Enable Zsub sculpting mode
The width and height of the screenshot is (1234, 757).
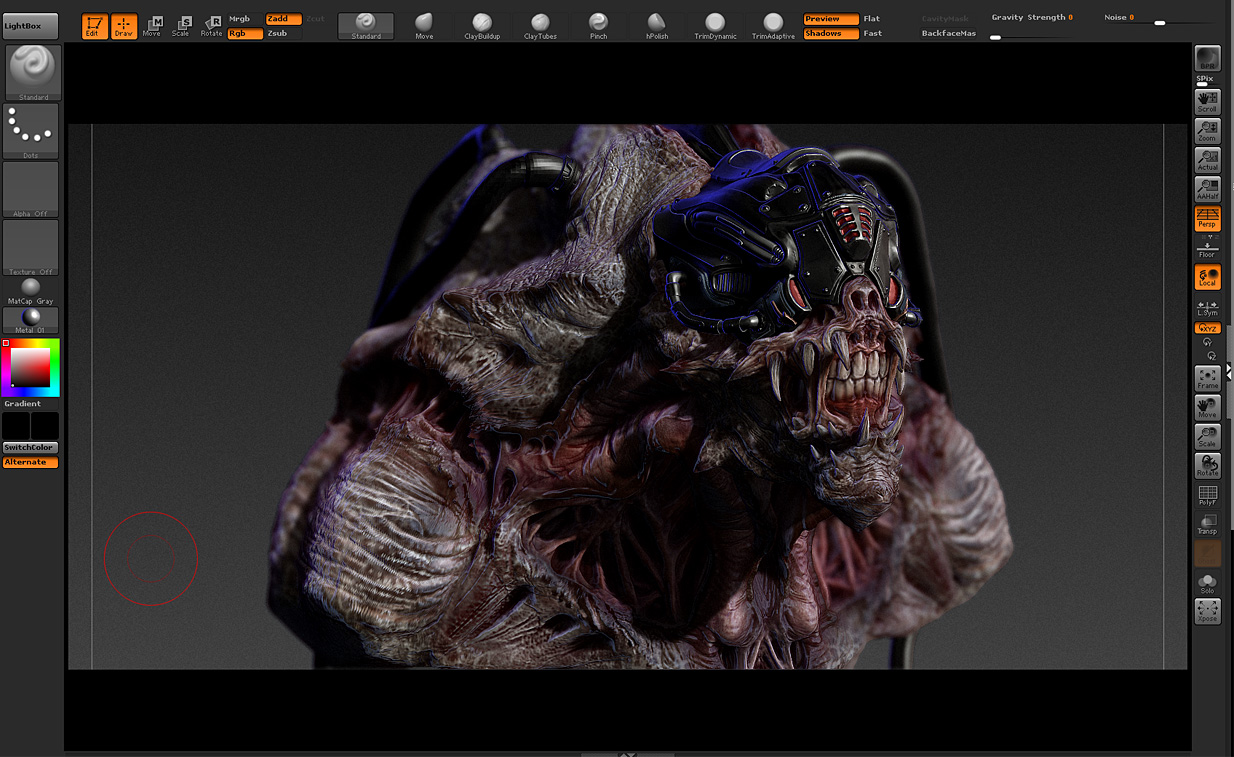point(283,34)
